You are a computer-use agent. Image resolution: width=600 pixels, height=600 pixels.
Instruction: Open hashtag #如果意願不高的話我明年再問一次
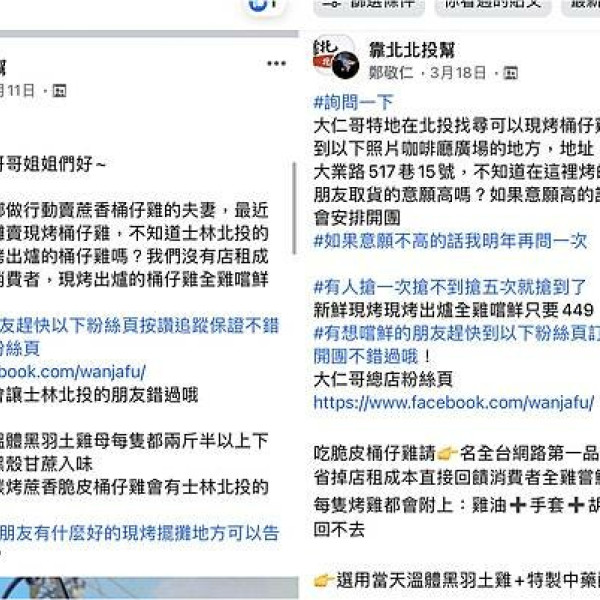click(x=450, y=241)
